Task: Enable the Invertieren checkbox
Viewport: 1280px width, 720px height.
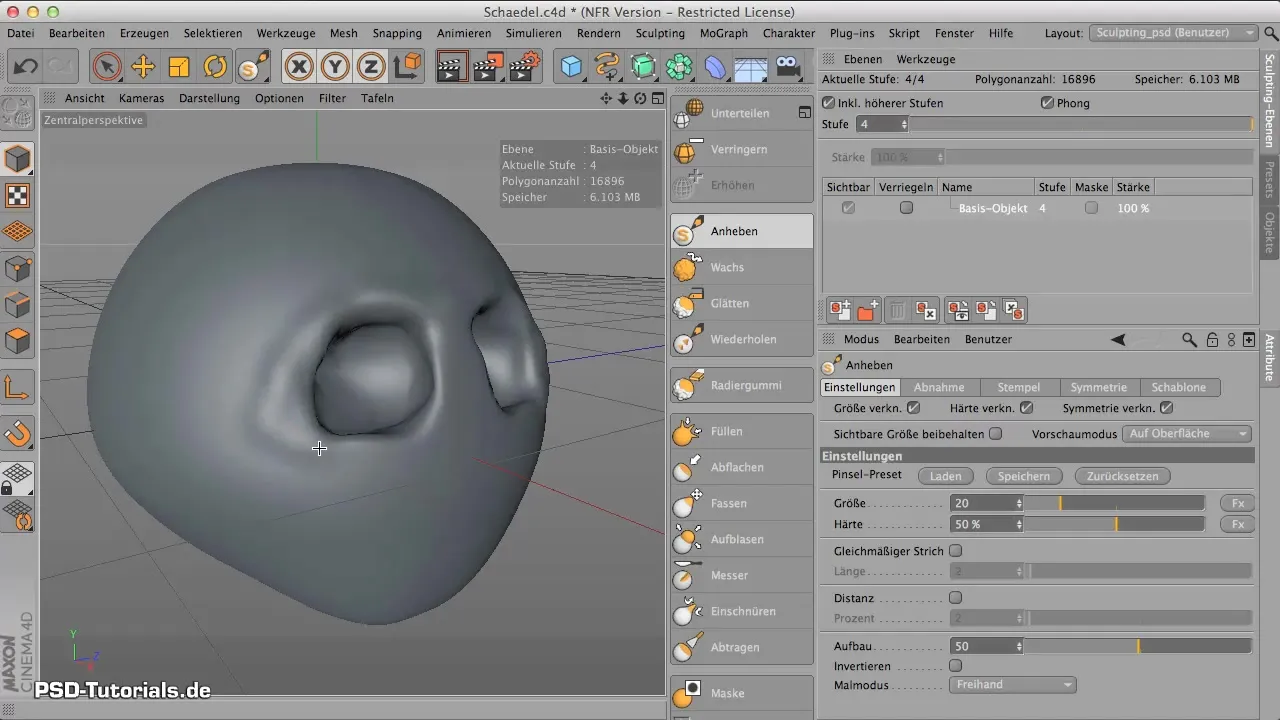Action: (955, 665)
